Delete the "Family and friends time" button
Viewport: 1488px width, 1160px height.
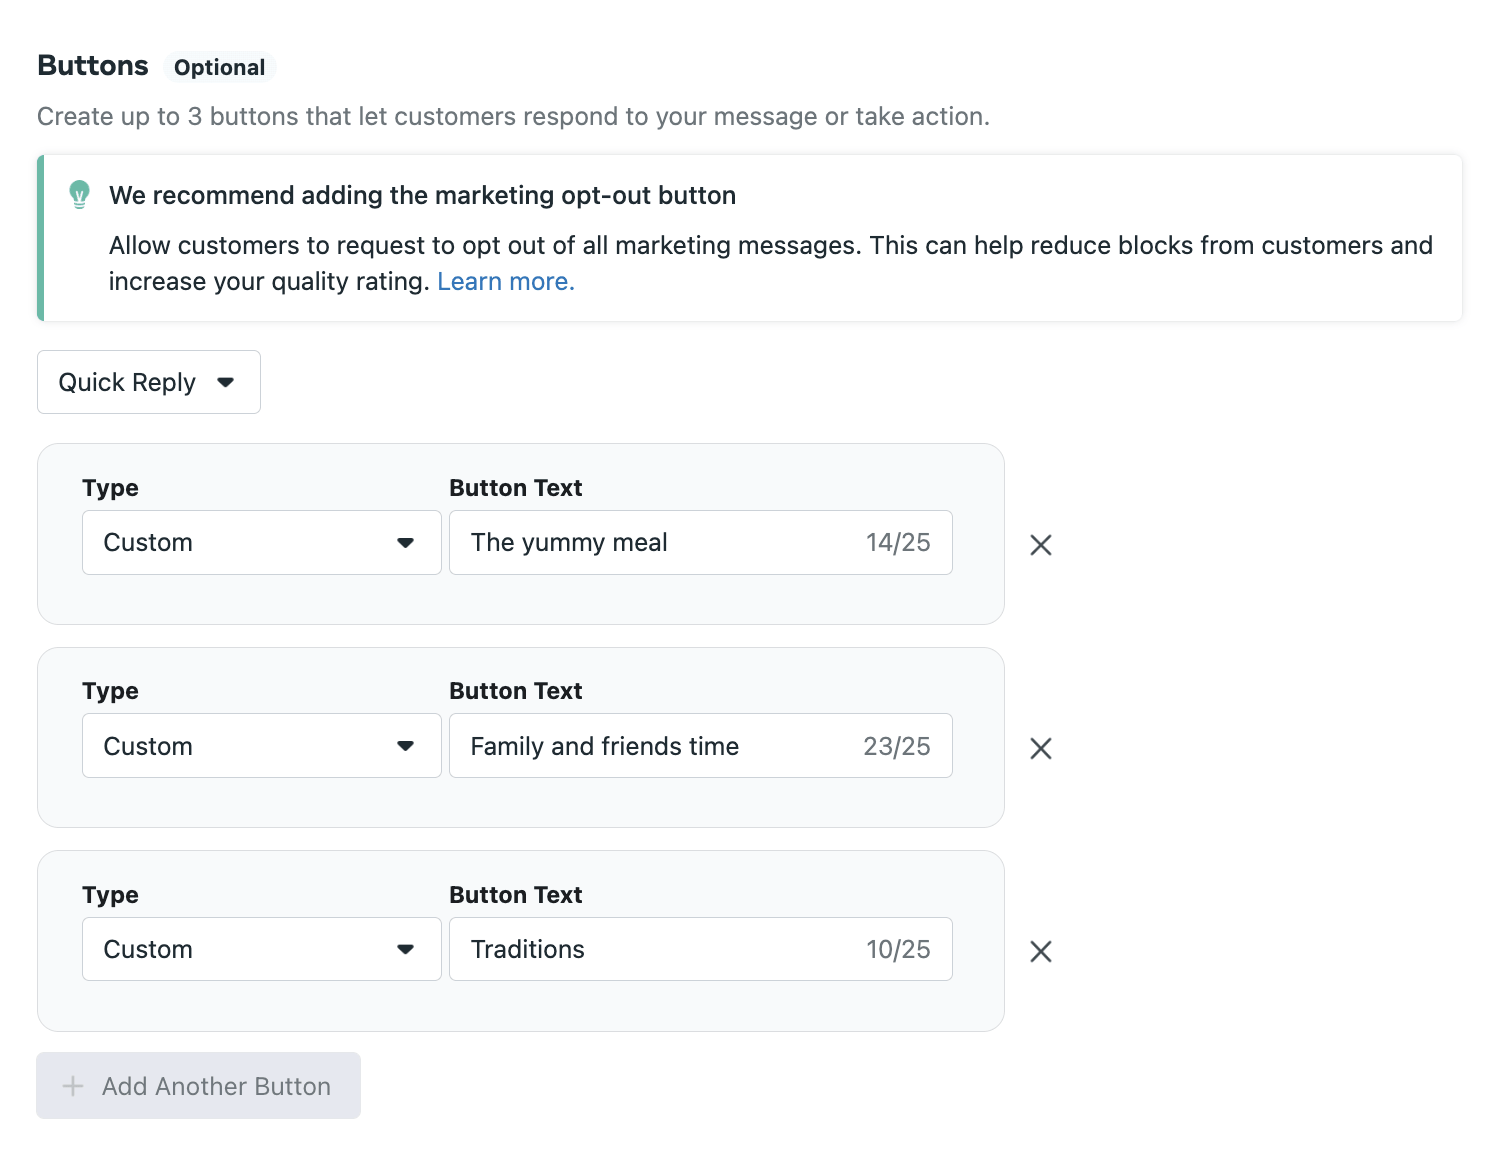(1040, 749)
